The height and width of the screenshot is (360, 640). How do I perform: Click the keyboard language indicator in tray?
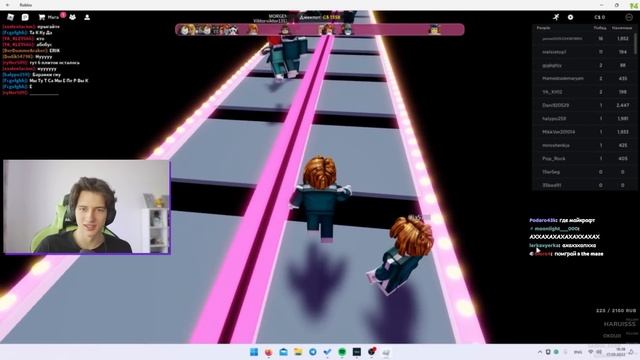pos(578,352)
